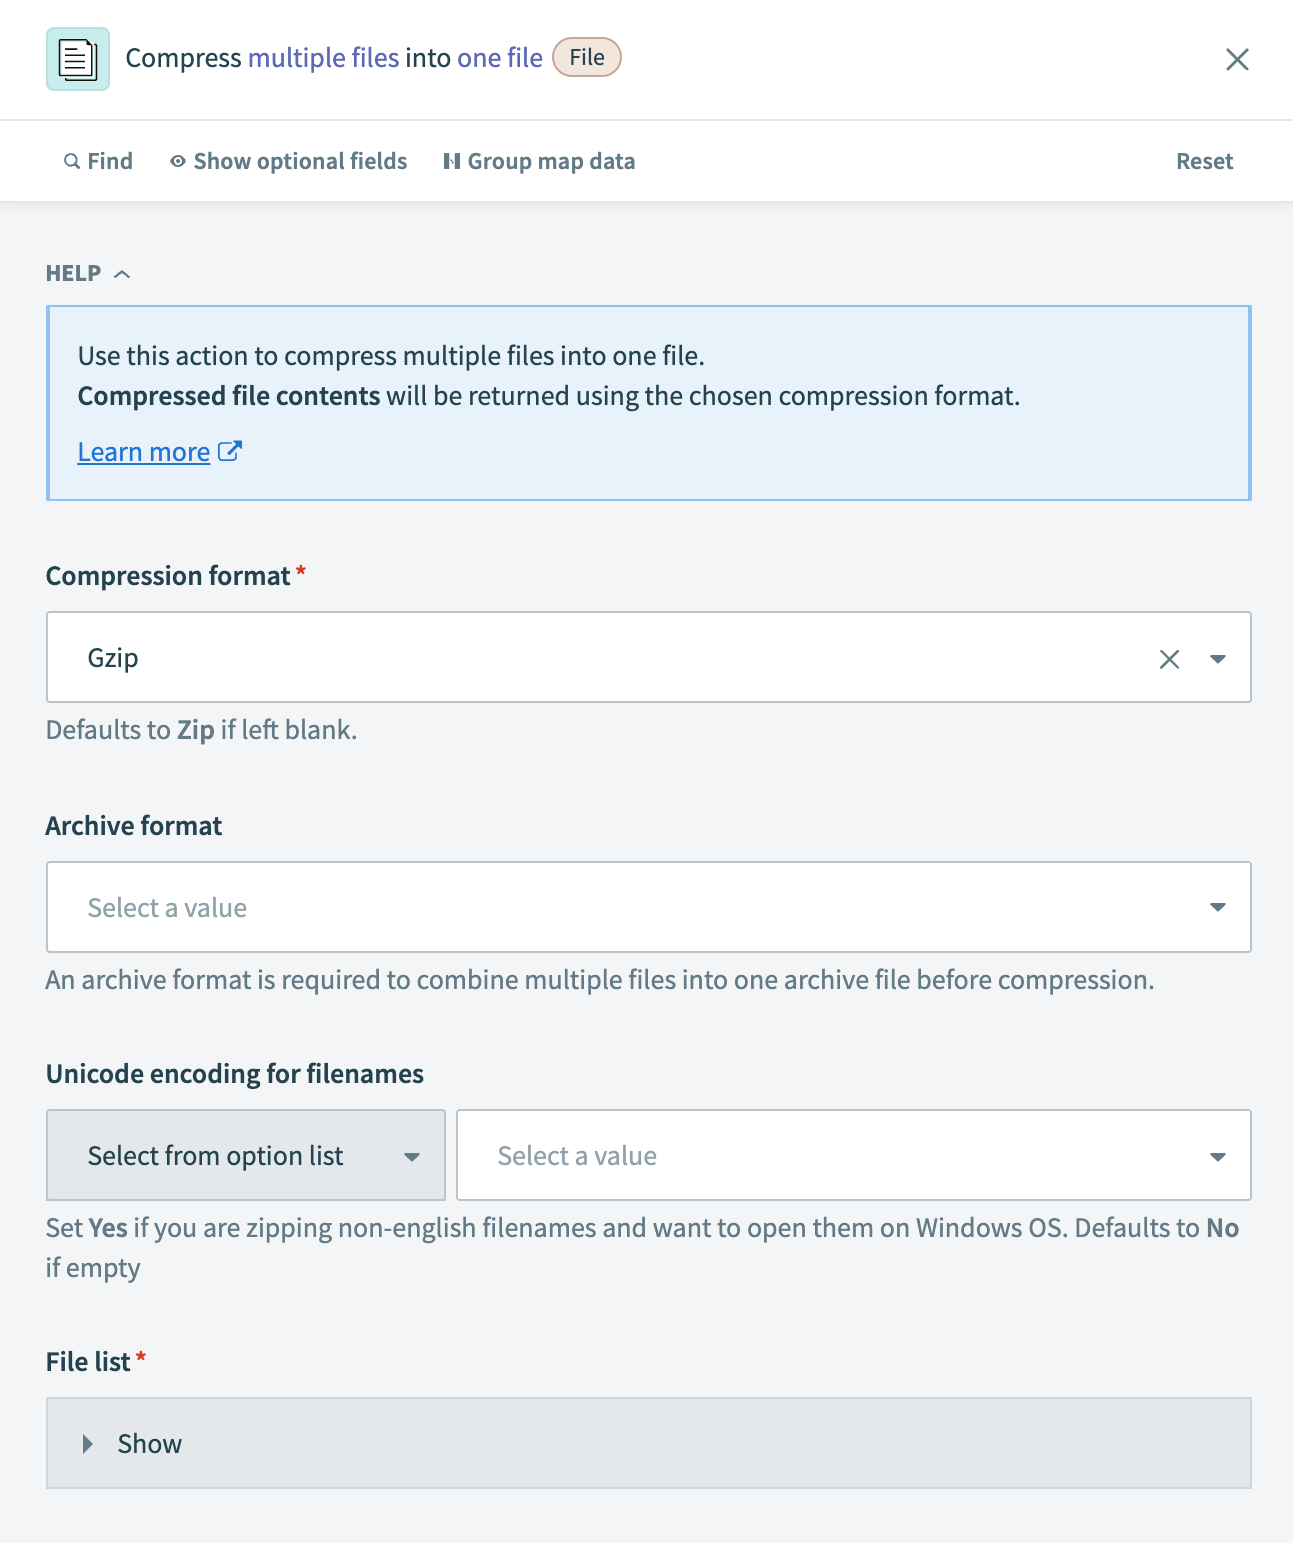
Task: Click the document action icon in the header
Action: click(x=77, y=58)
